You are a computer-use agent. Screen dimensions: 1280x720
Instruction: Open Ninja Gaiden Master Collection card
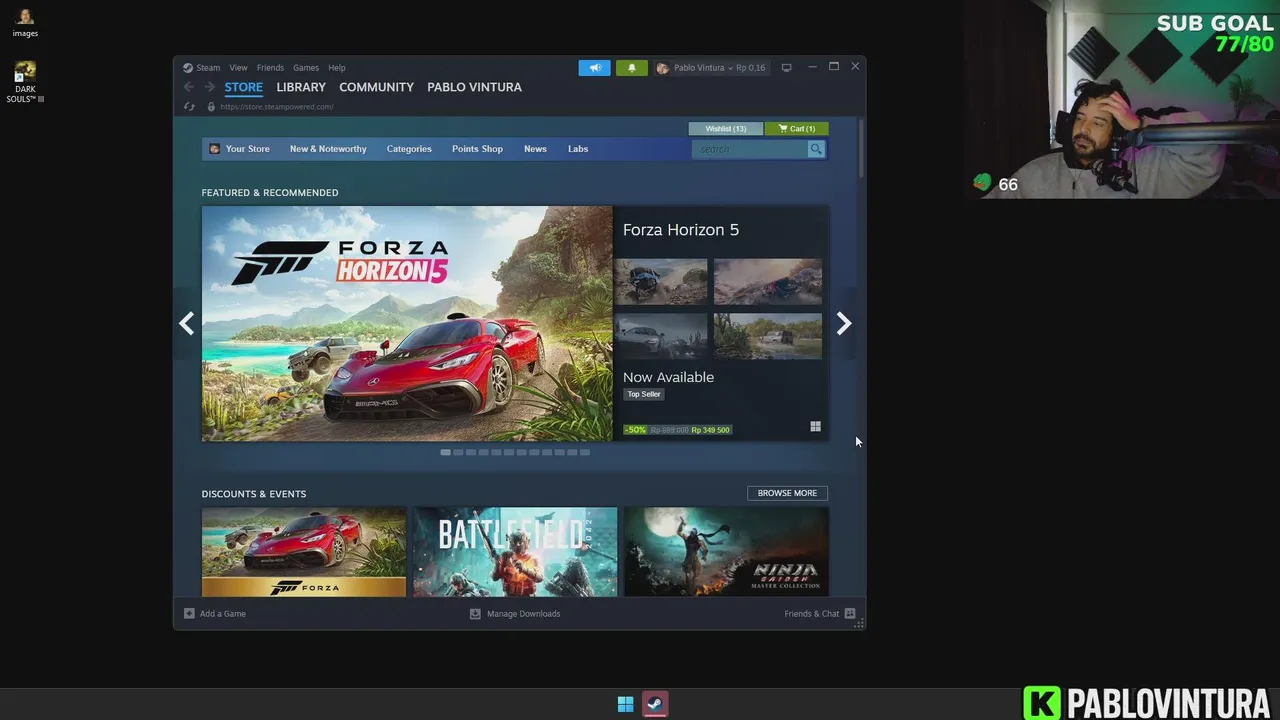(x=726, y=552)
